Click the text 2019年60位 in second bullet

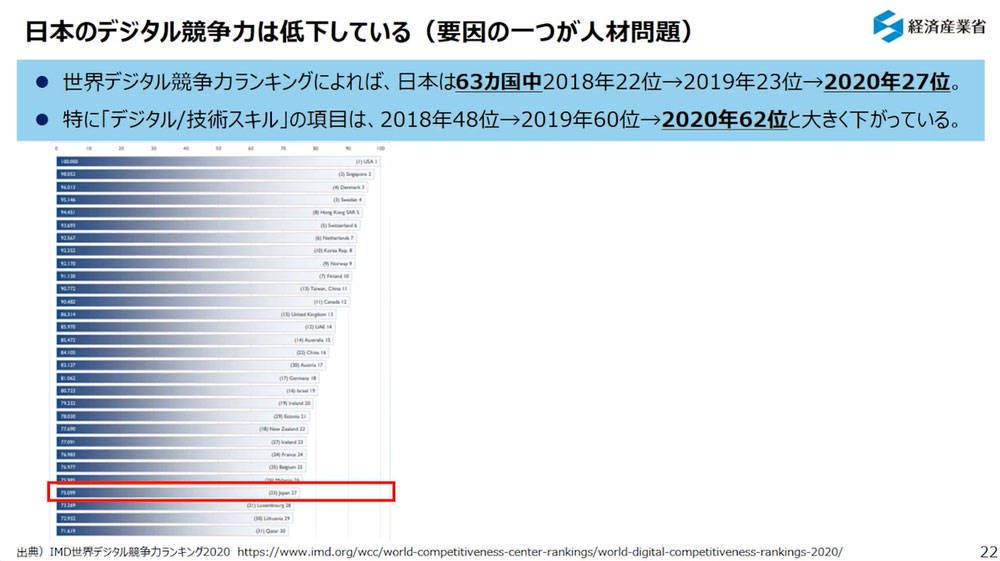tap(580, 119)
